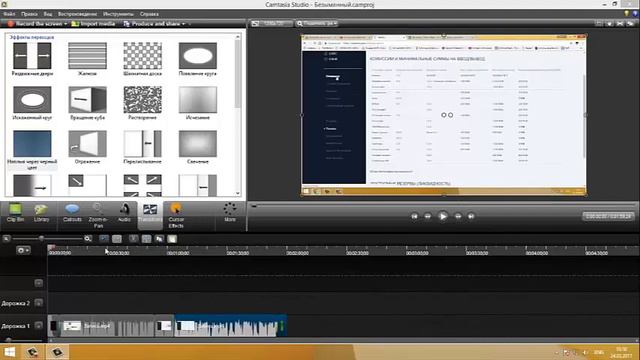Play the preview video
The width and height of the screenshot is (640, 360).
pyautogui.click(x=442, y=216)
